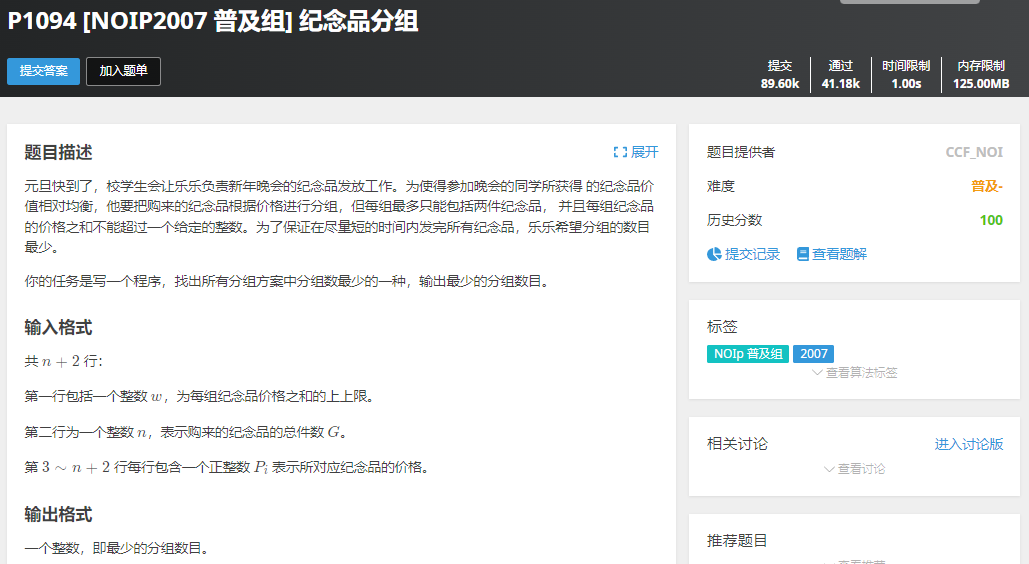This screenshot has width=1029, height=564.
Task: Click the 推荐题目 heading
Action: tap(737, 541)
